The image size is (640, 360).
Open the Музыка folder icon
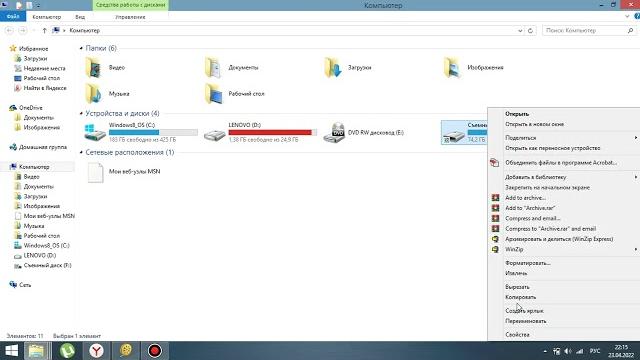[93, 93]
